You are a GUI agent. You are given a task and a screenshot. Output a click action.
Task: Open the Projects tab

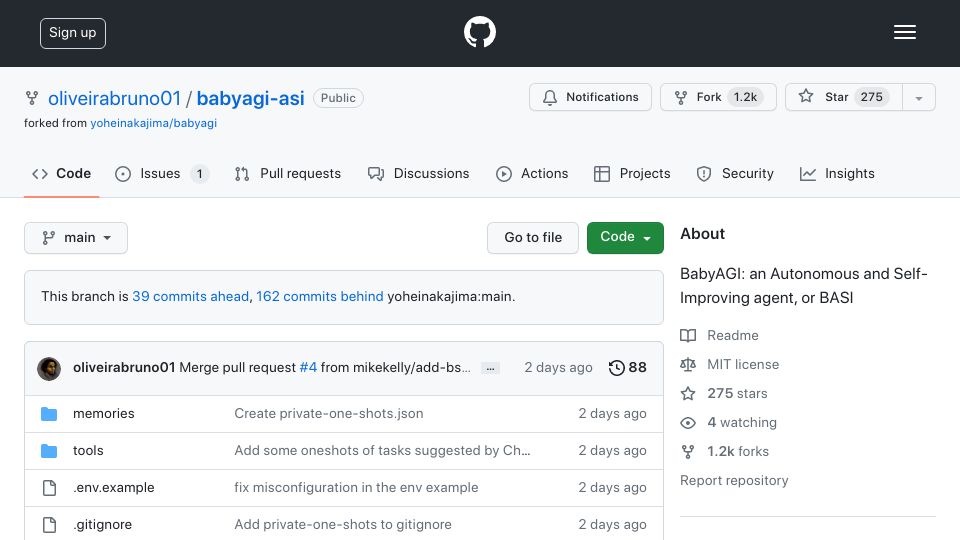(632, 174)
